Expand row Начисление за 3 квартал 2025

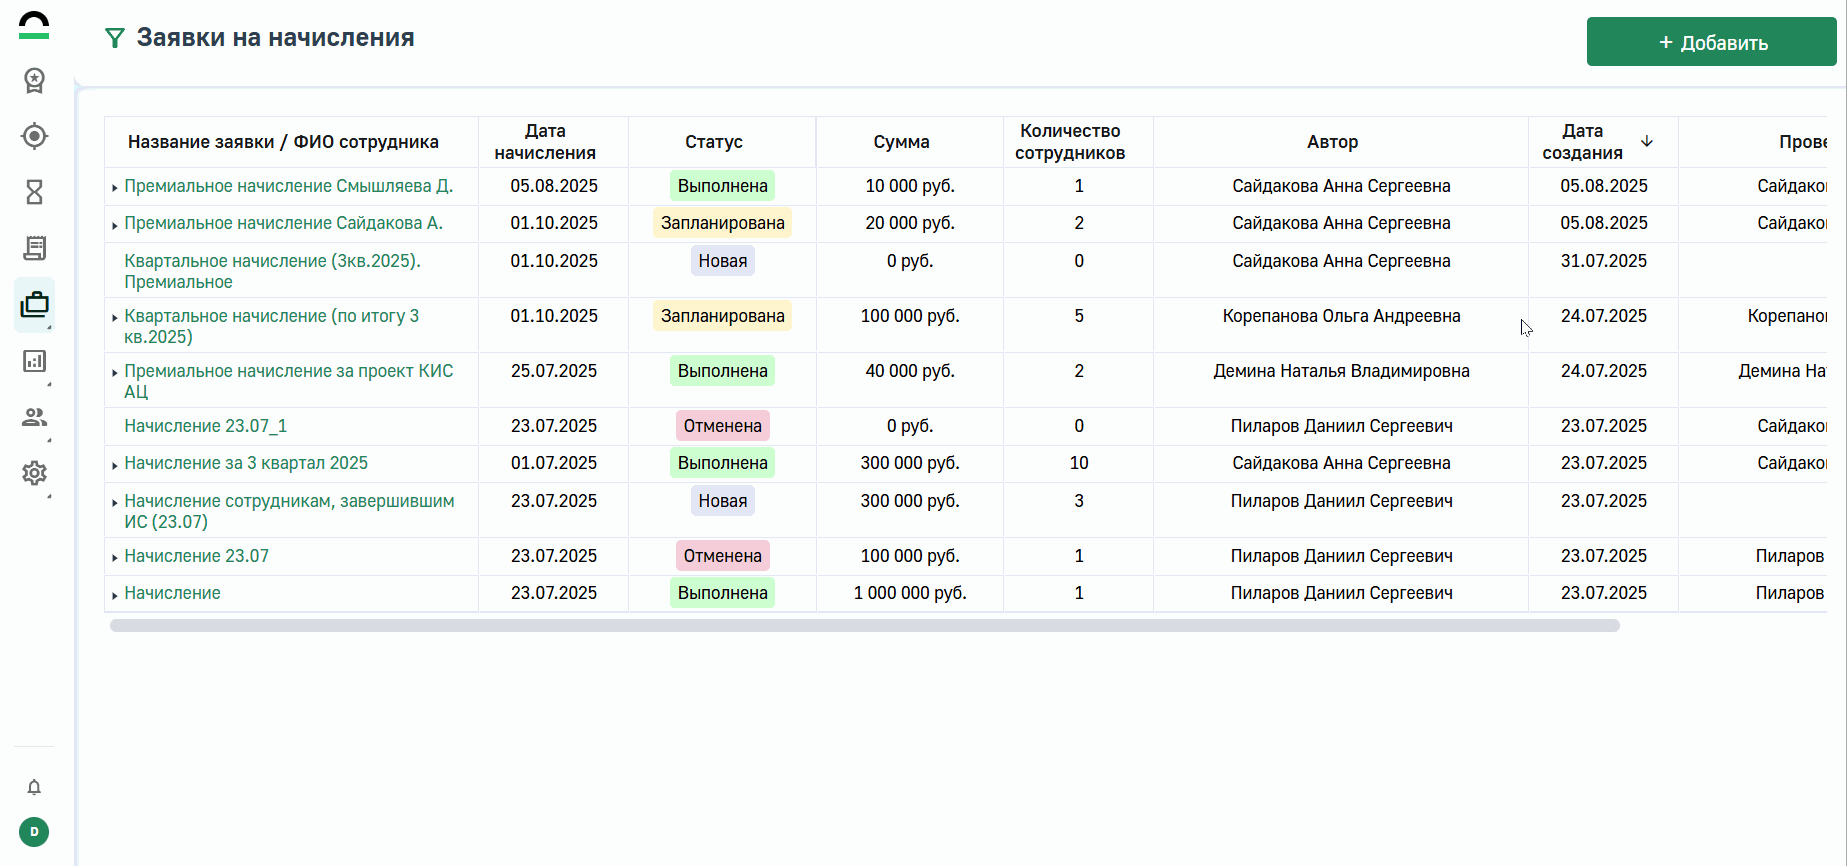[x=115, y=465]
